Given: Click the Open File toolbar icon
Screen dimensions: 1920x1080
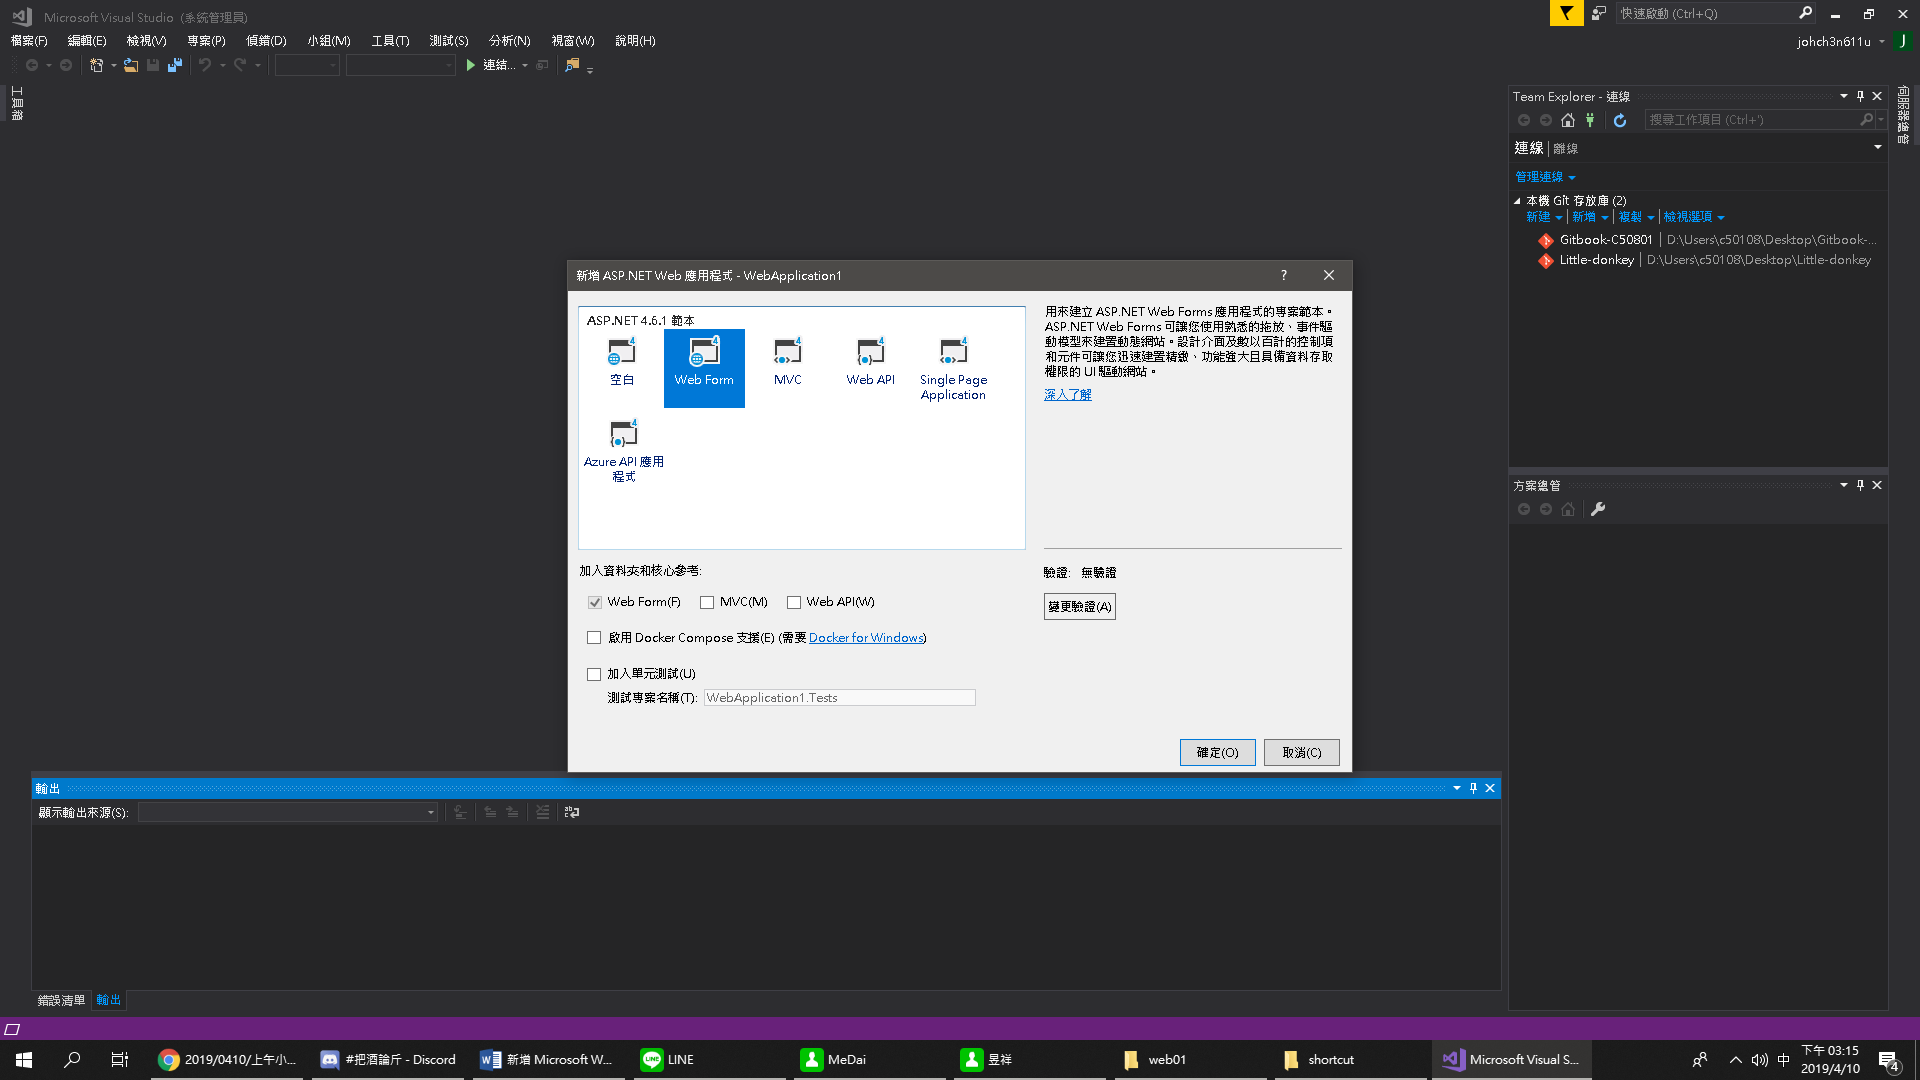Looking at the screenshot, I should 131,65.
